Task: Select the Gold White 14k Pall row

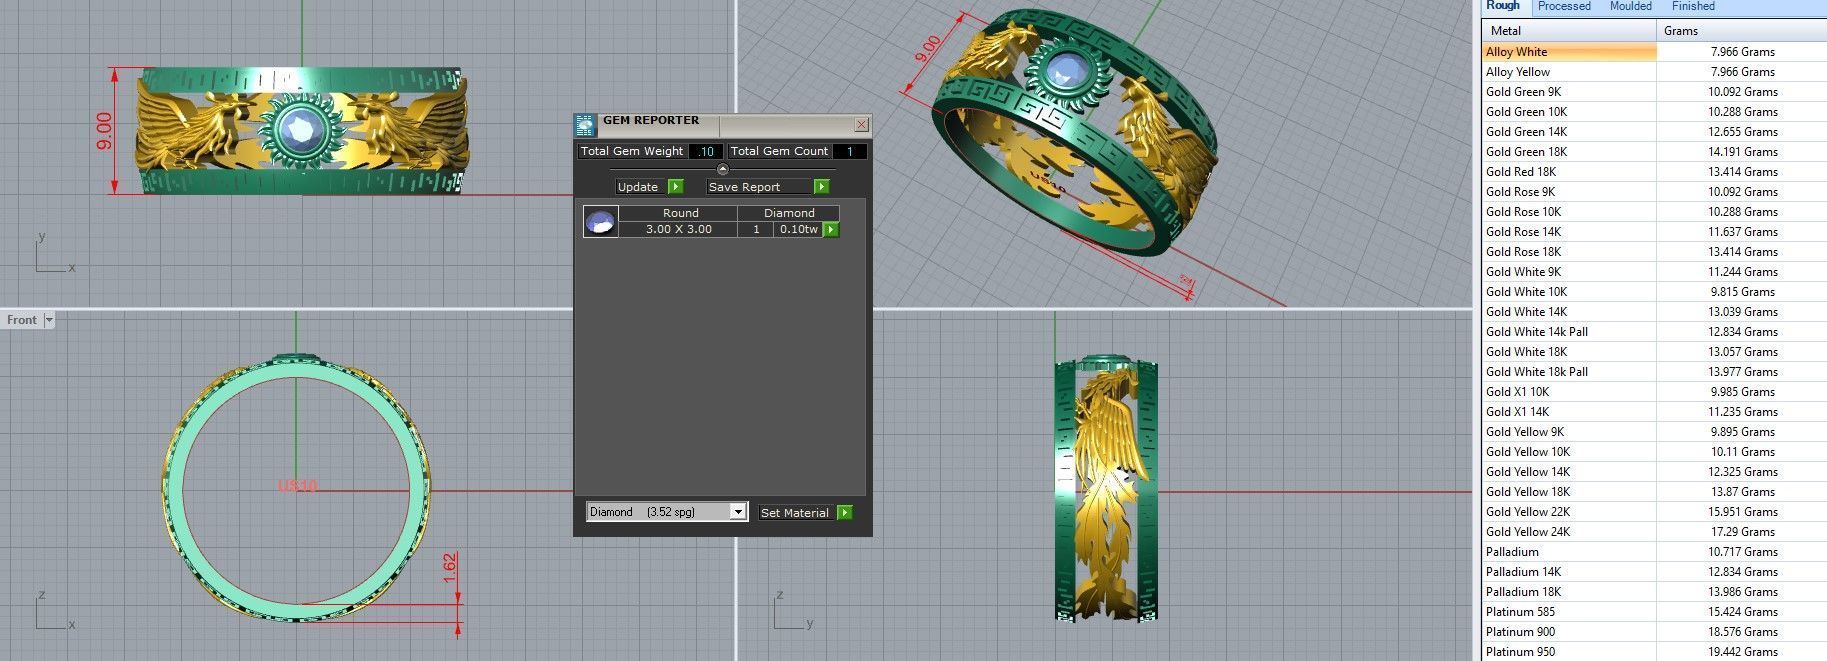Action: point(1654,332)
